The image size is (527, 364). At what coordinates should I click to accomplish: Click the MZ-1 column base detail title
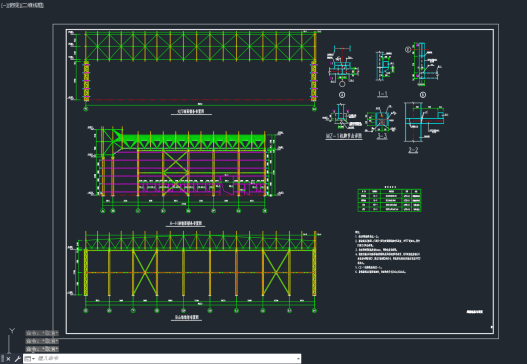click(344, 136)
